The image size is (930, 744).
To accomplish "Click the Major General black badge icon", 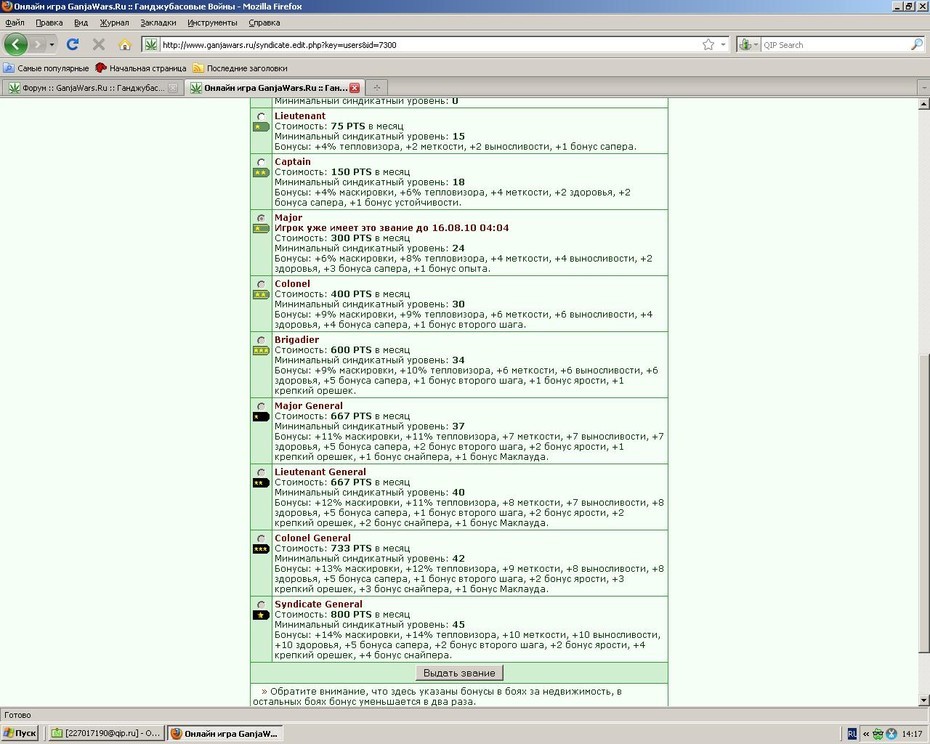I will [x=261, y=417].
